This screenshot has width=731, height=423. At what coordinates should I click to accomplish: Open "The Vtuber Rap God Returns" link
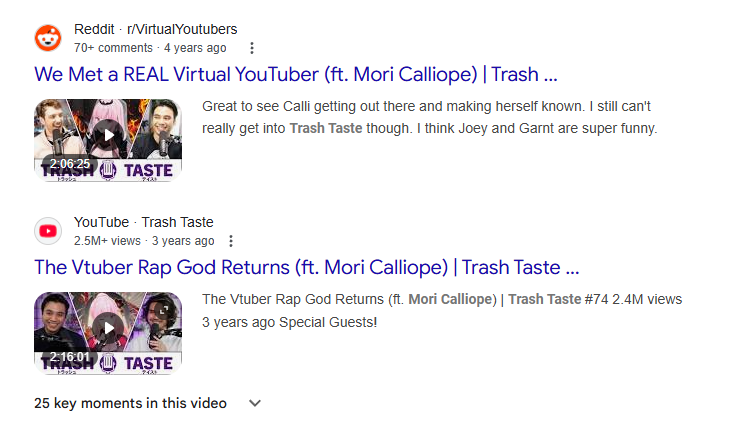[306, 268]
